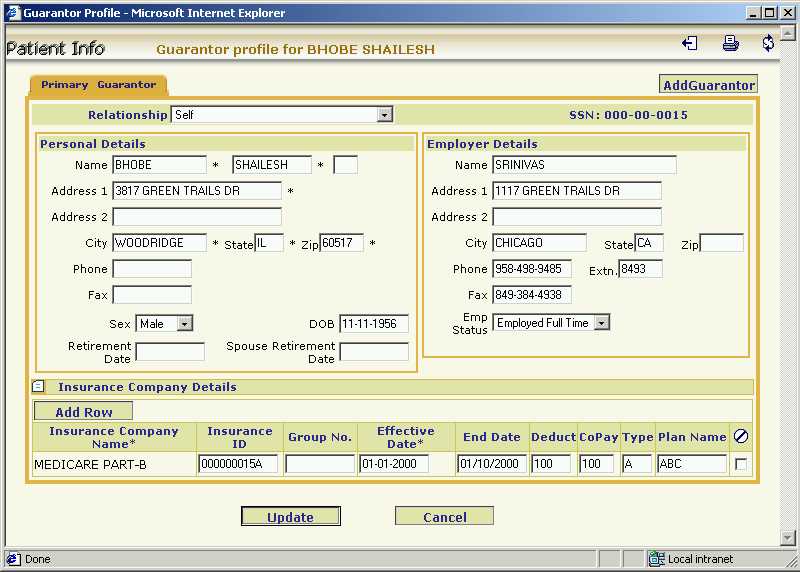Image resolution: width=800 pixels, height=572 pixels.
Task: Click the last name field BHOBE
Action: tap(160, 165)
